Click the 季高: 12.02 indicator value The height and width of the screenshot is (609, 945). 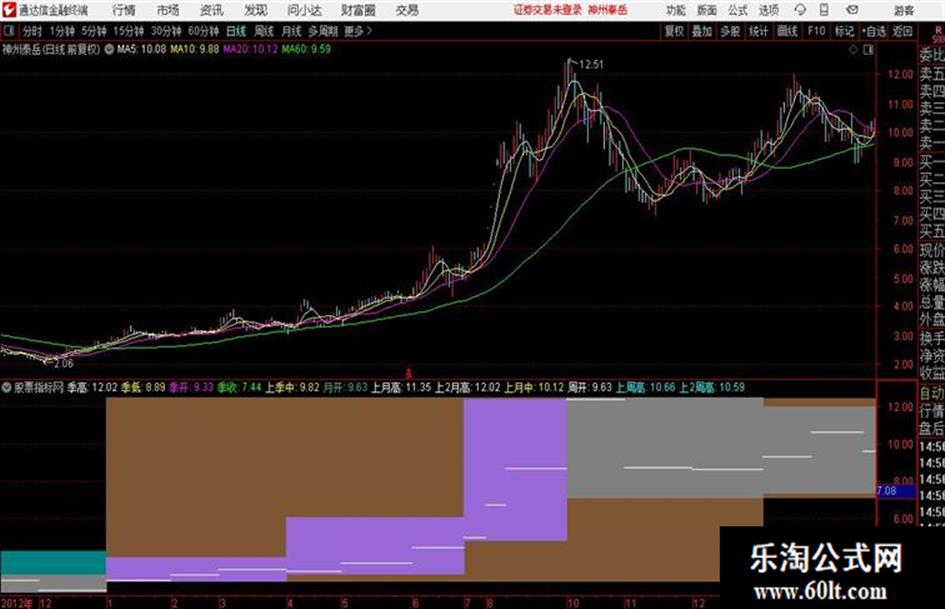pos(92,388)
